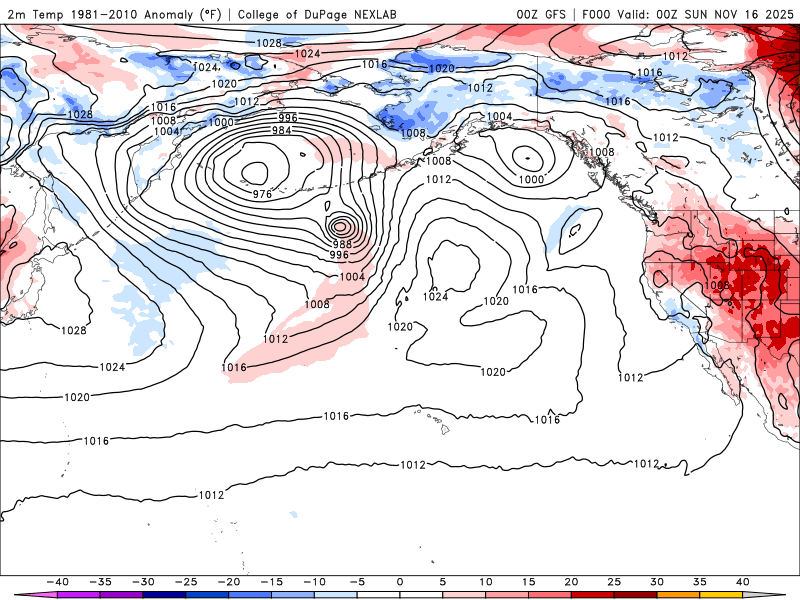Click the '00Z GFS' model label

point(541,15)
